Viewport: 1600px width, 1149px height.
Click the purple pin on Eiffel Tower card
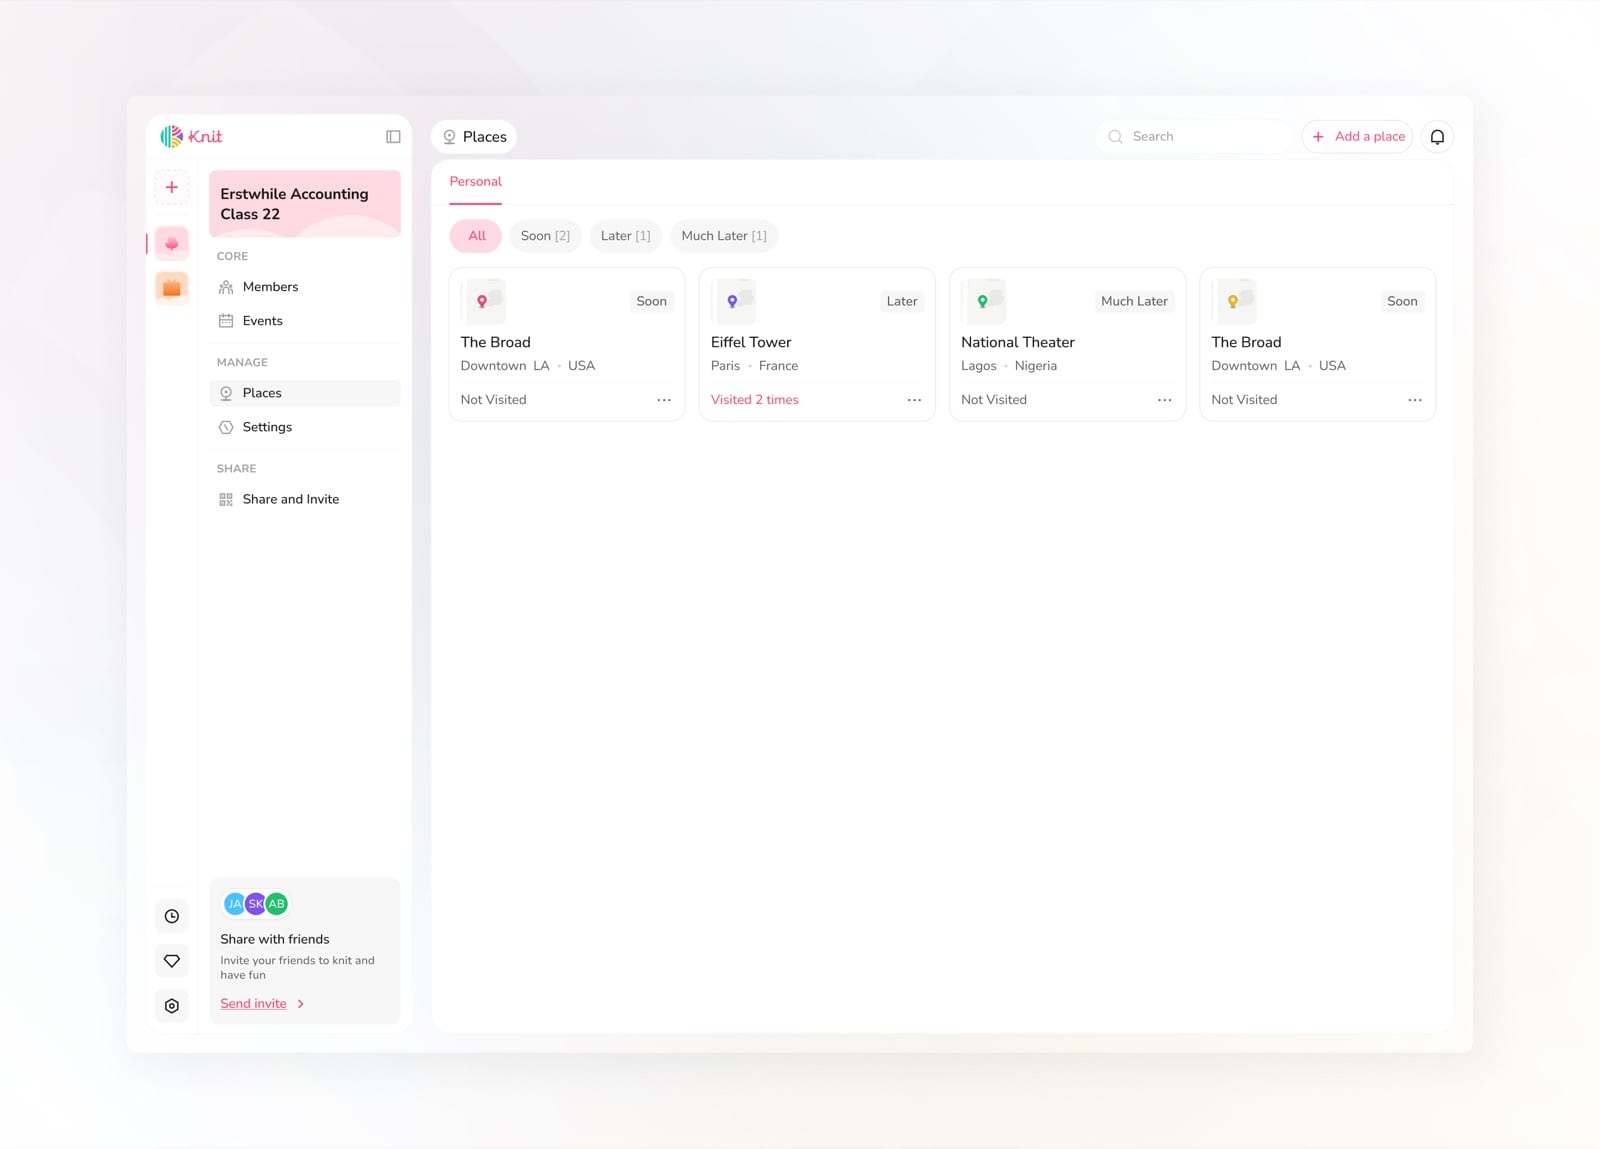(x=732, y=301)
